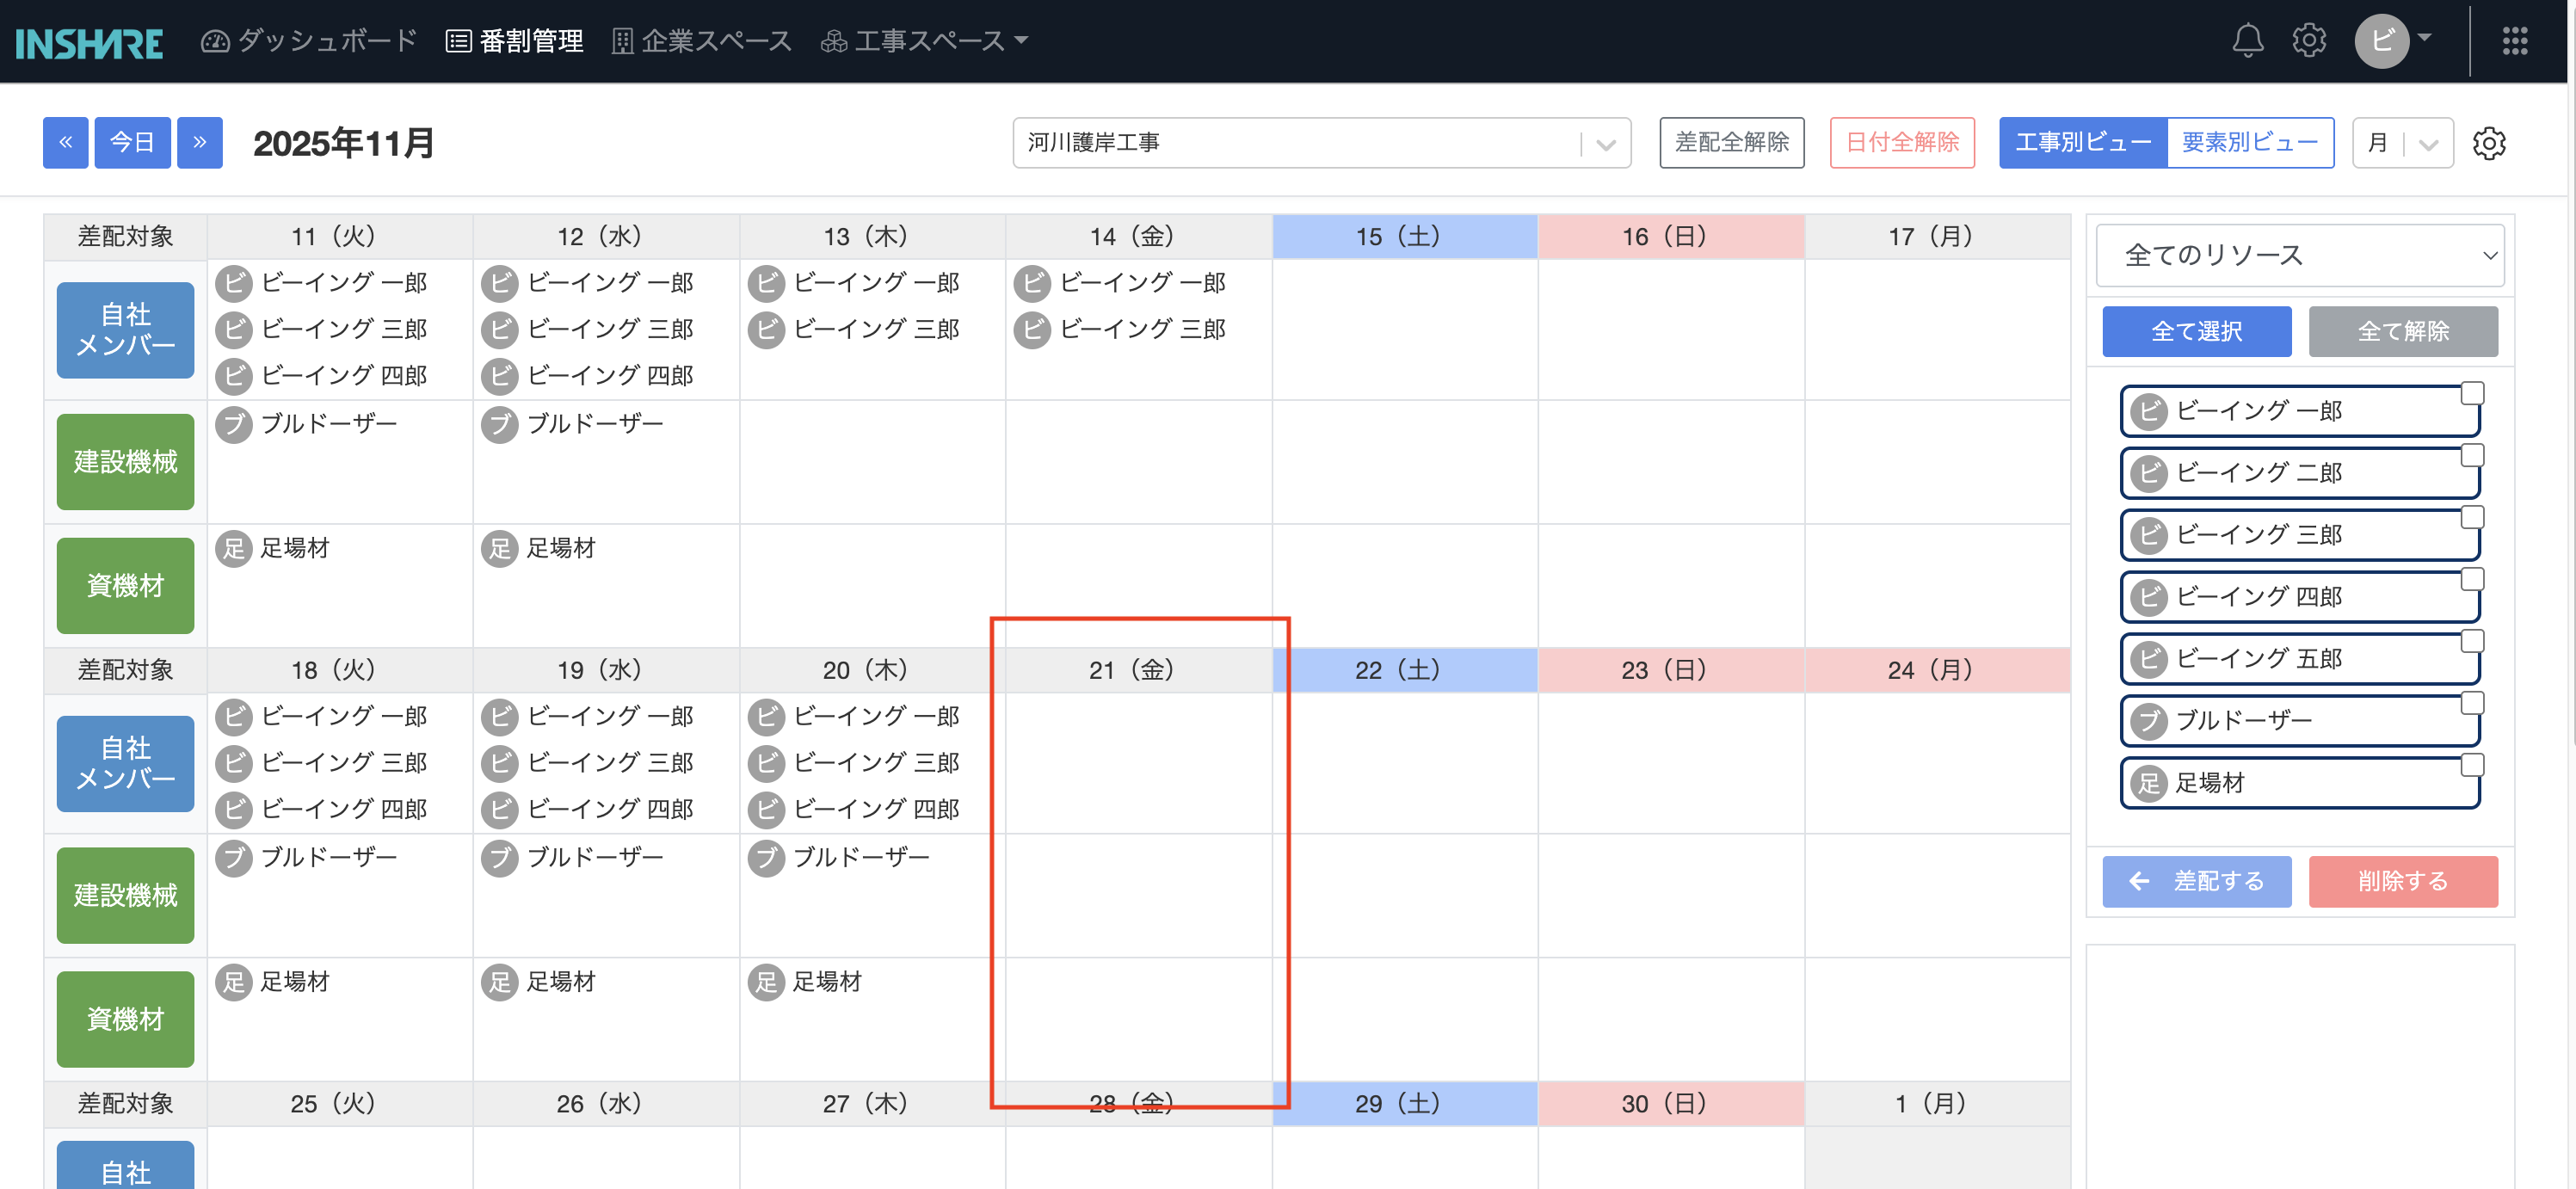Open the 月 period dropdown

coord(2402,143)
